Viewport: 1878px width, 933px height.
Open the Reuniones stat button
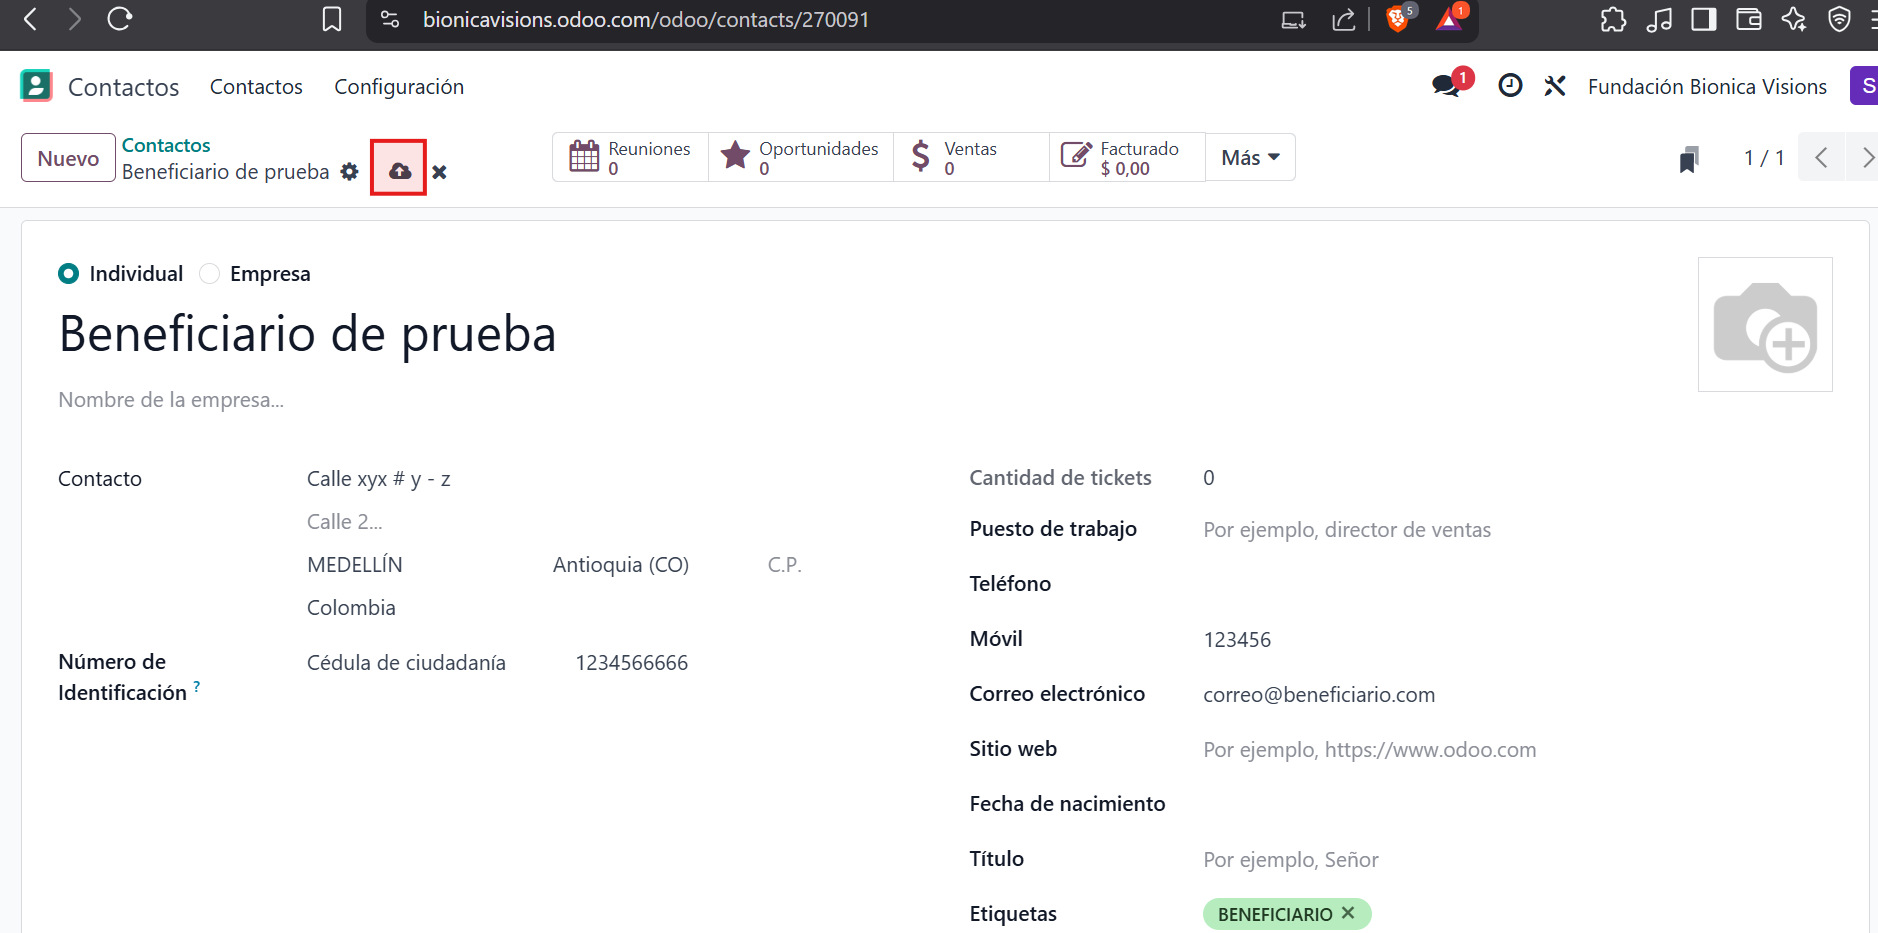point(630,158)
